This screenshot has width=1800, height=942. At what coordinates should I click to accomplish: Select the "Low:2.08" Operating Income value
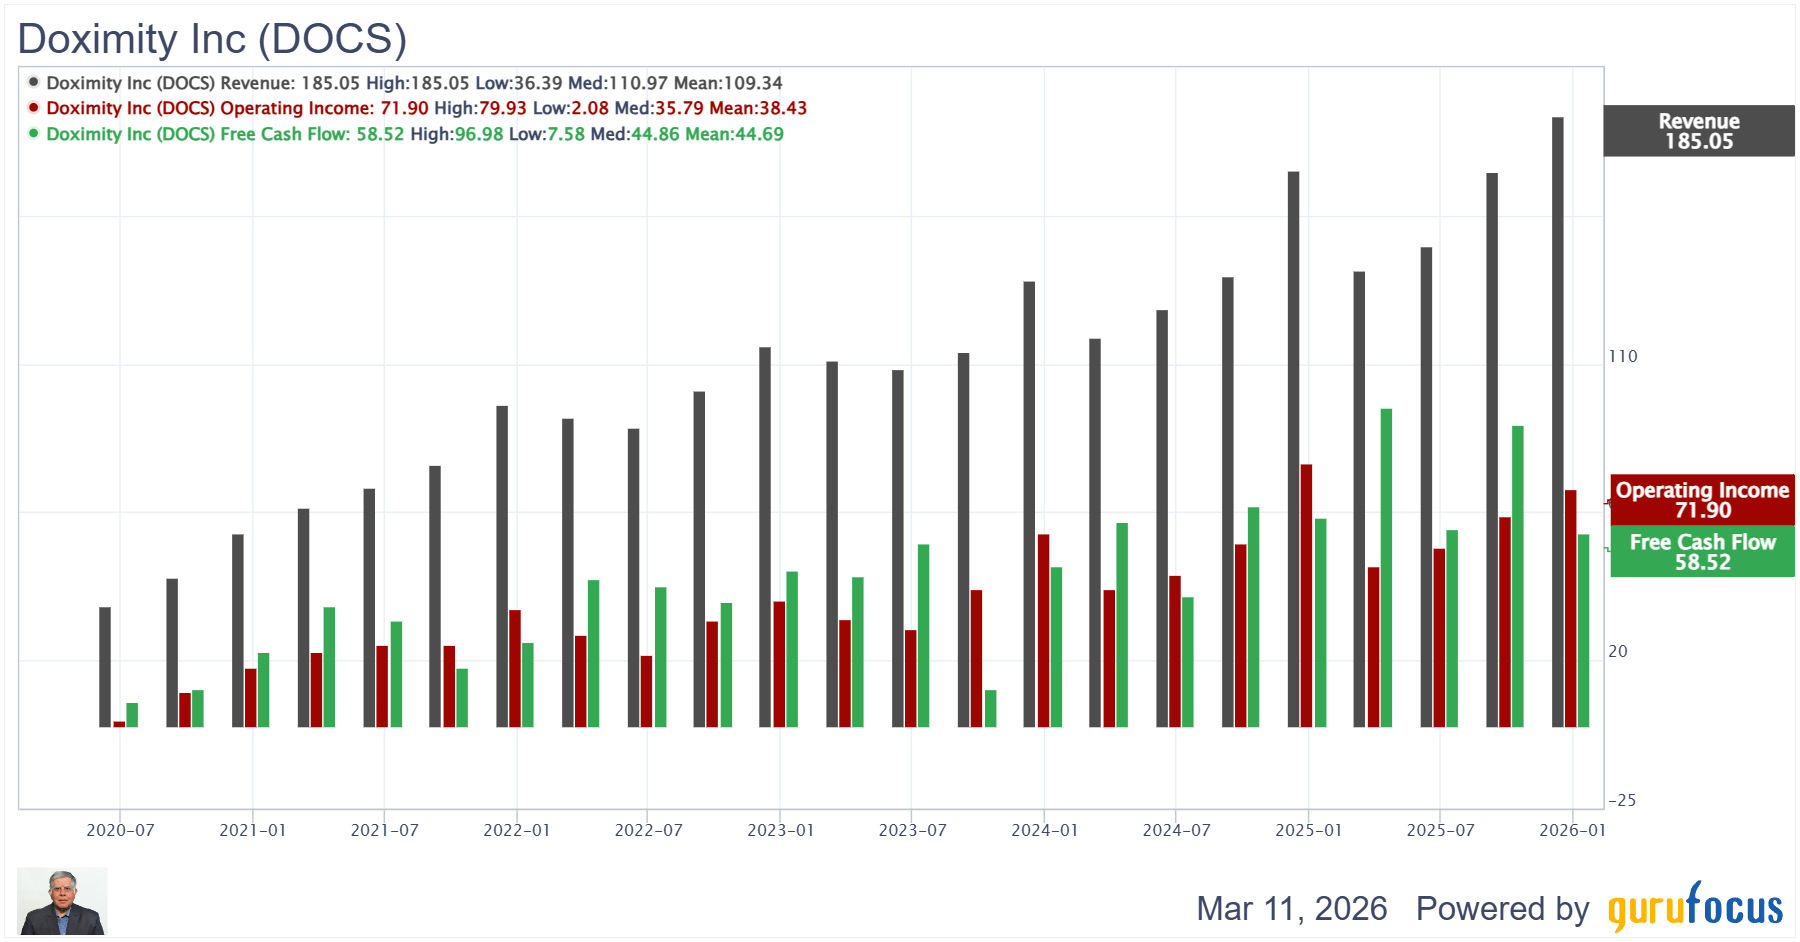point(571,108)
